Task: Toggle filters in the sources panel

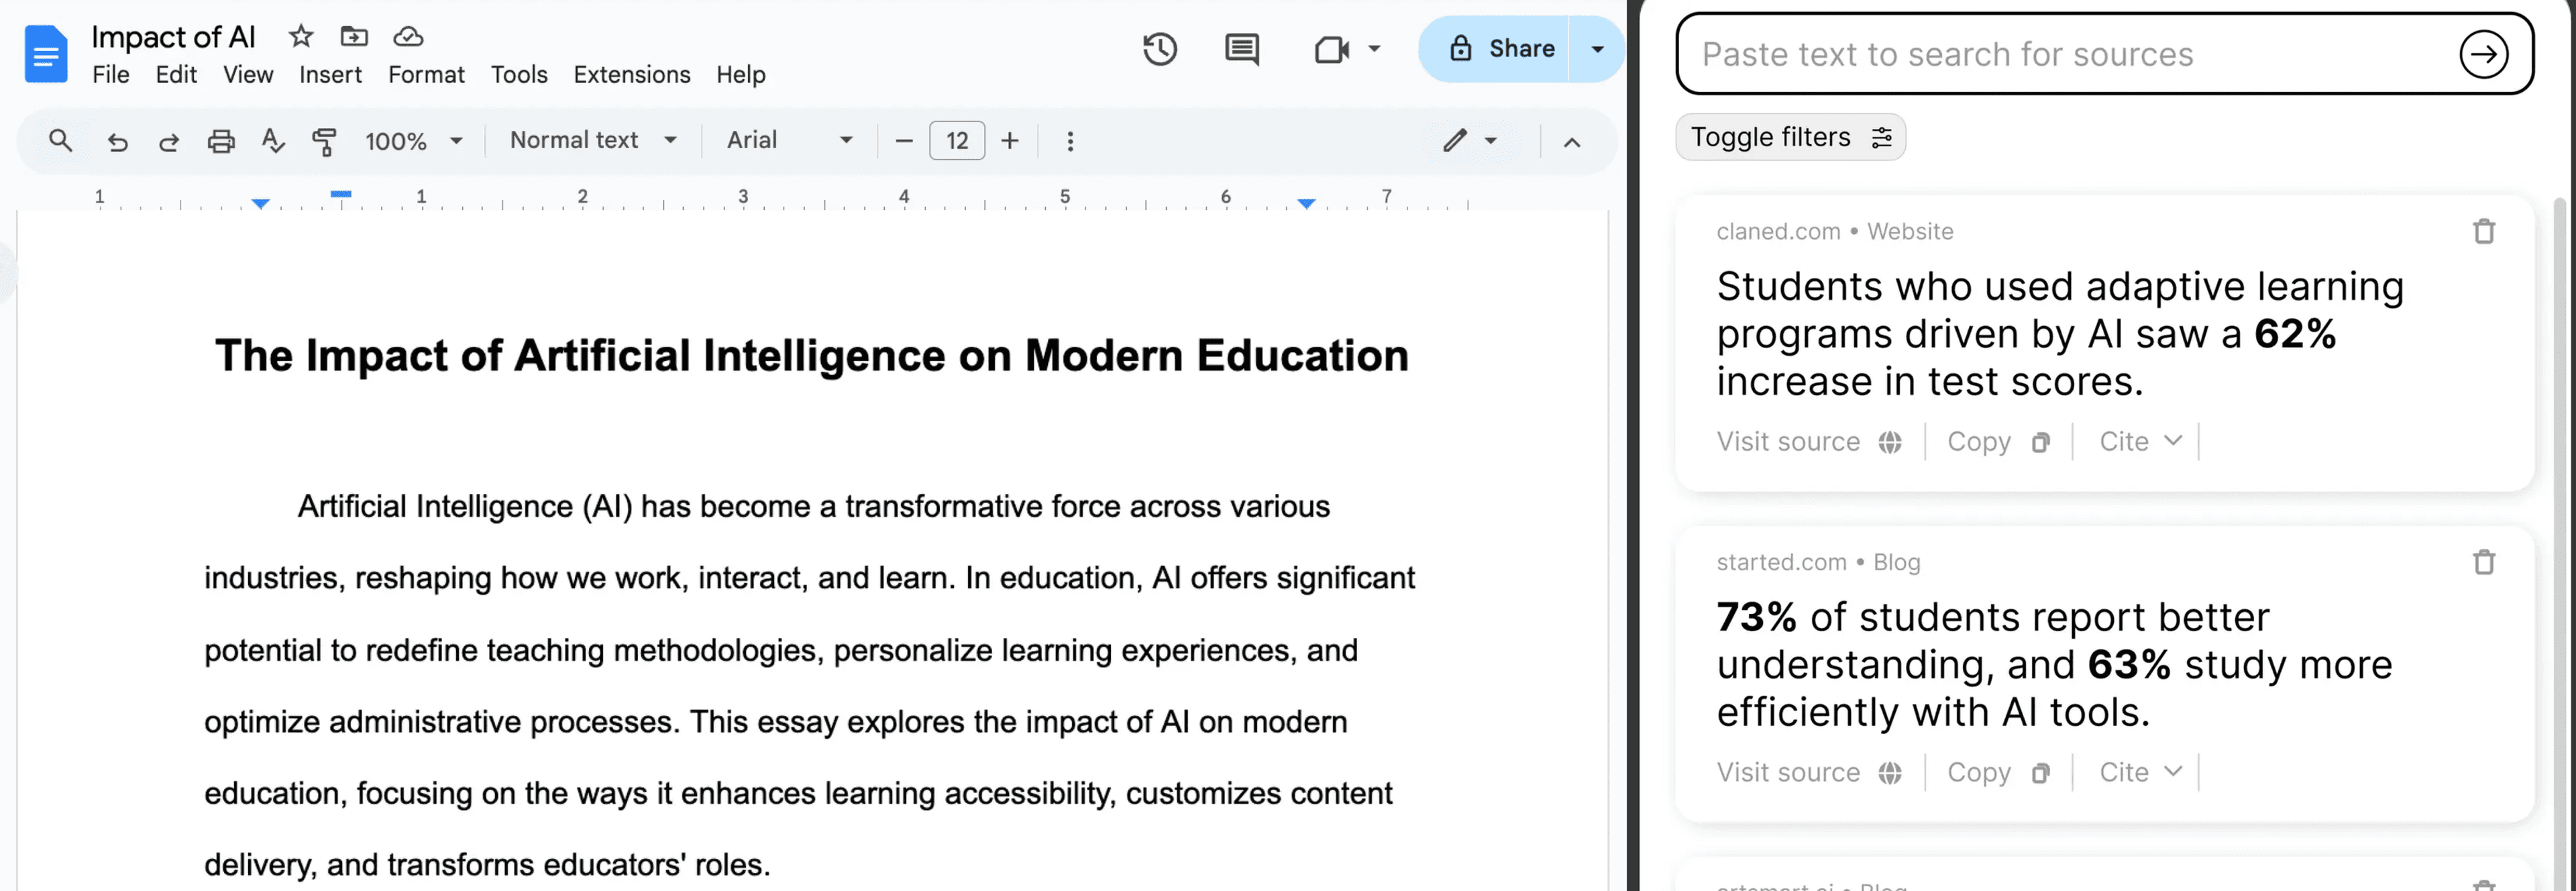Action: (1790, 137)
